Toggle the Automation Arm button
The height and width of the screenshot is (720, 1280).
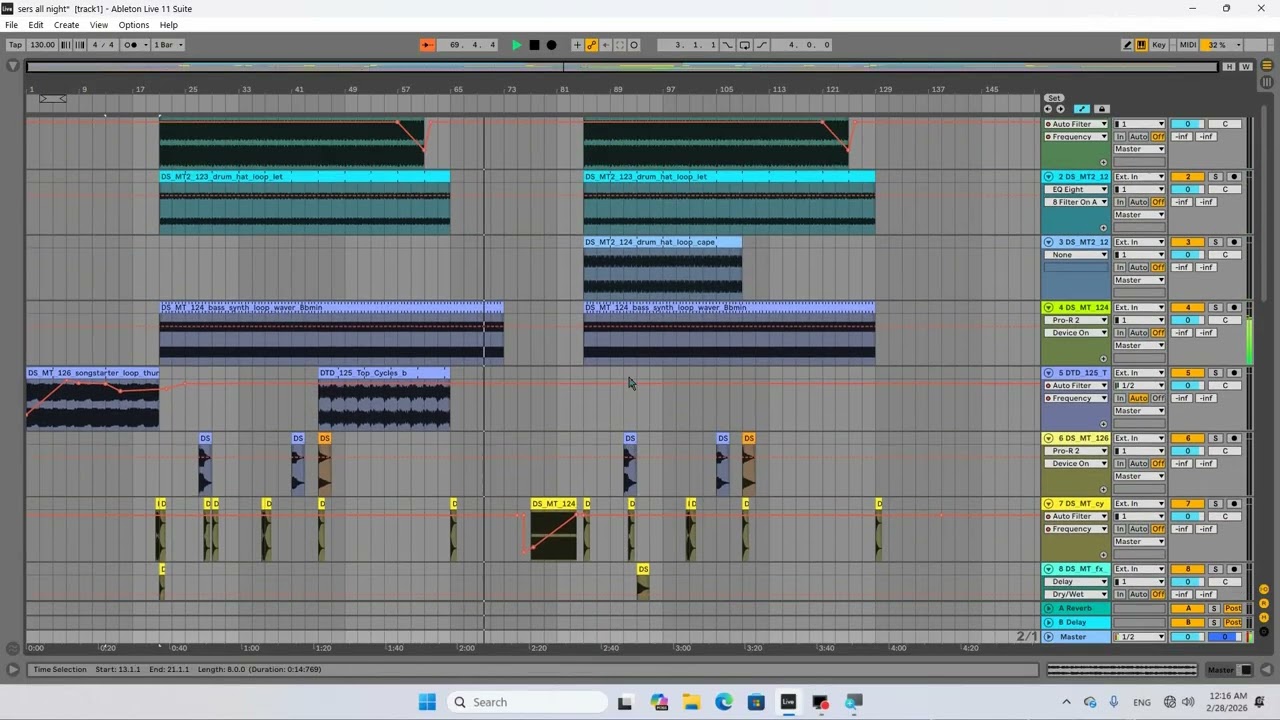click(x=591, y=45)
